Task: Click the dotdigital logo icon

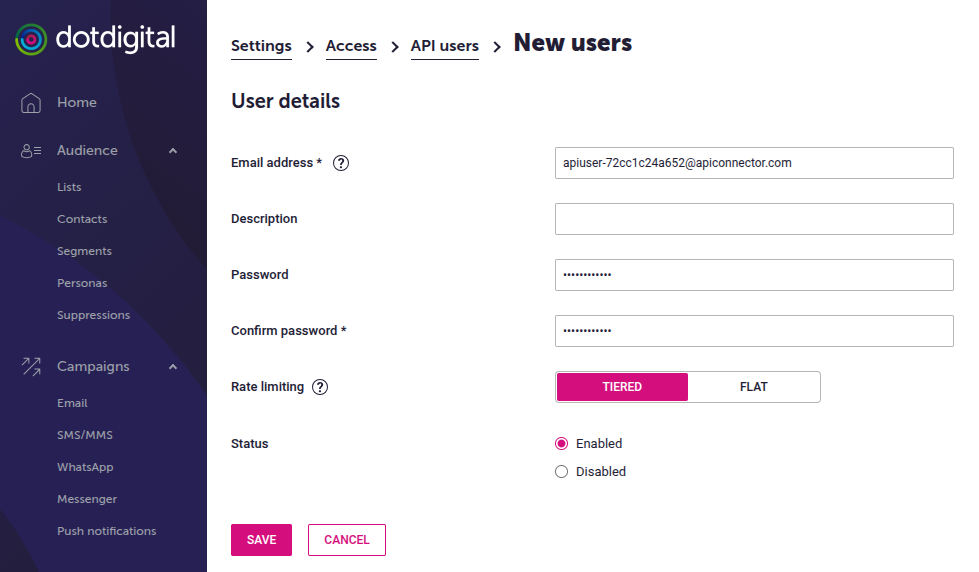Action: [31, 39]
